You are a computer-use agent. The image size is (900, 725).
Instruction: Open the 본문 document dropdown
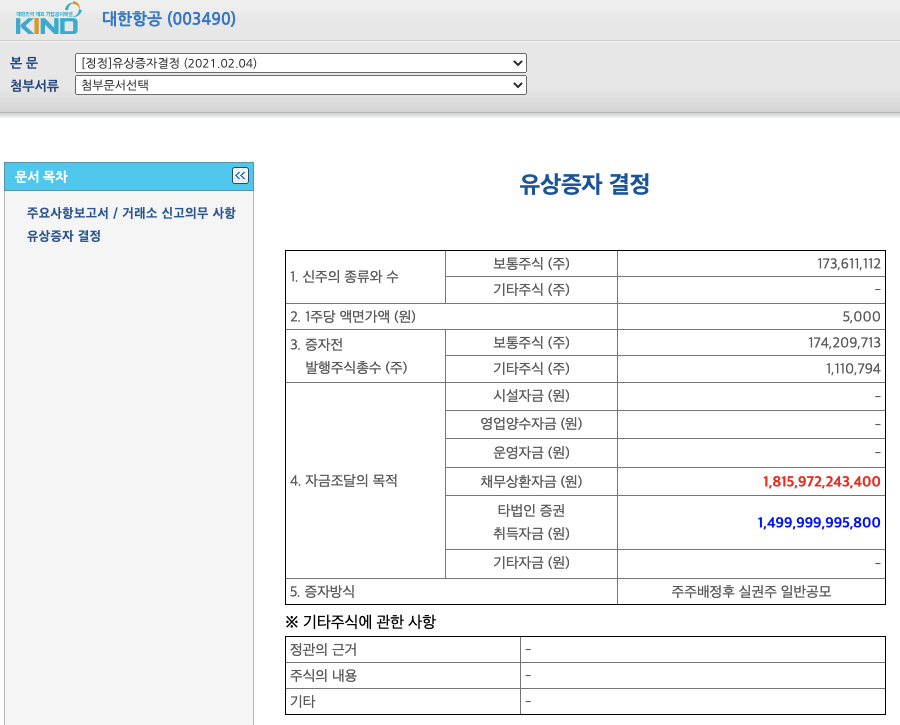[301, 63]
